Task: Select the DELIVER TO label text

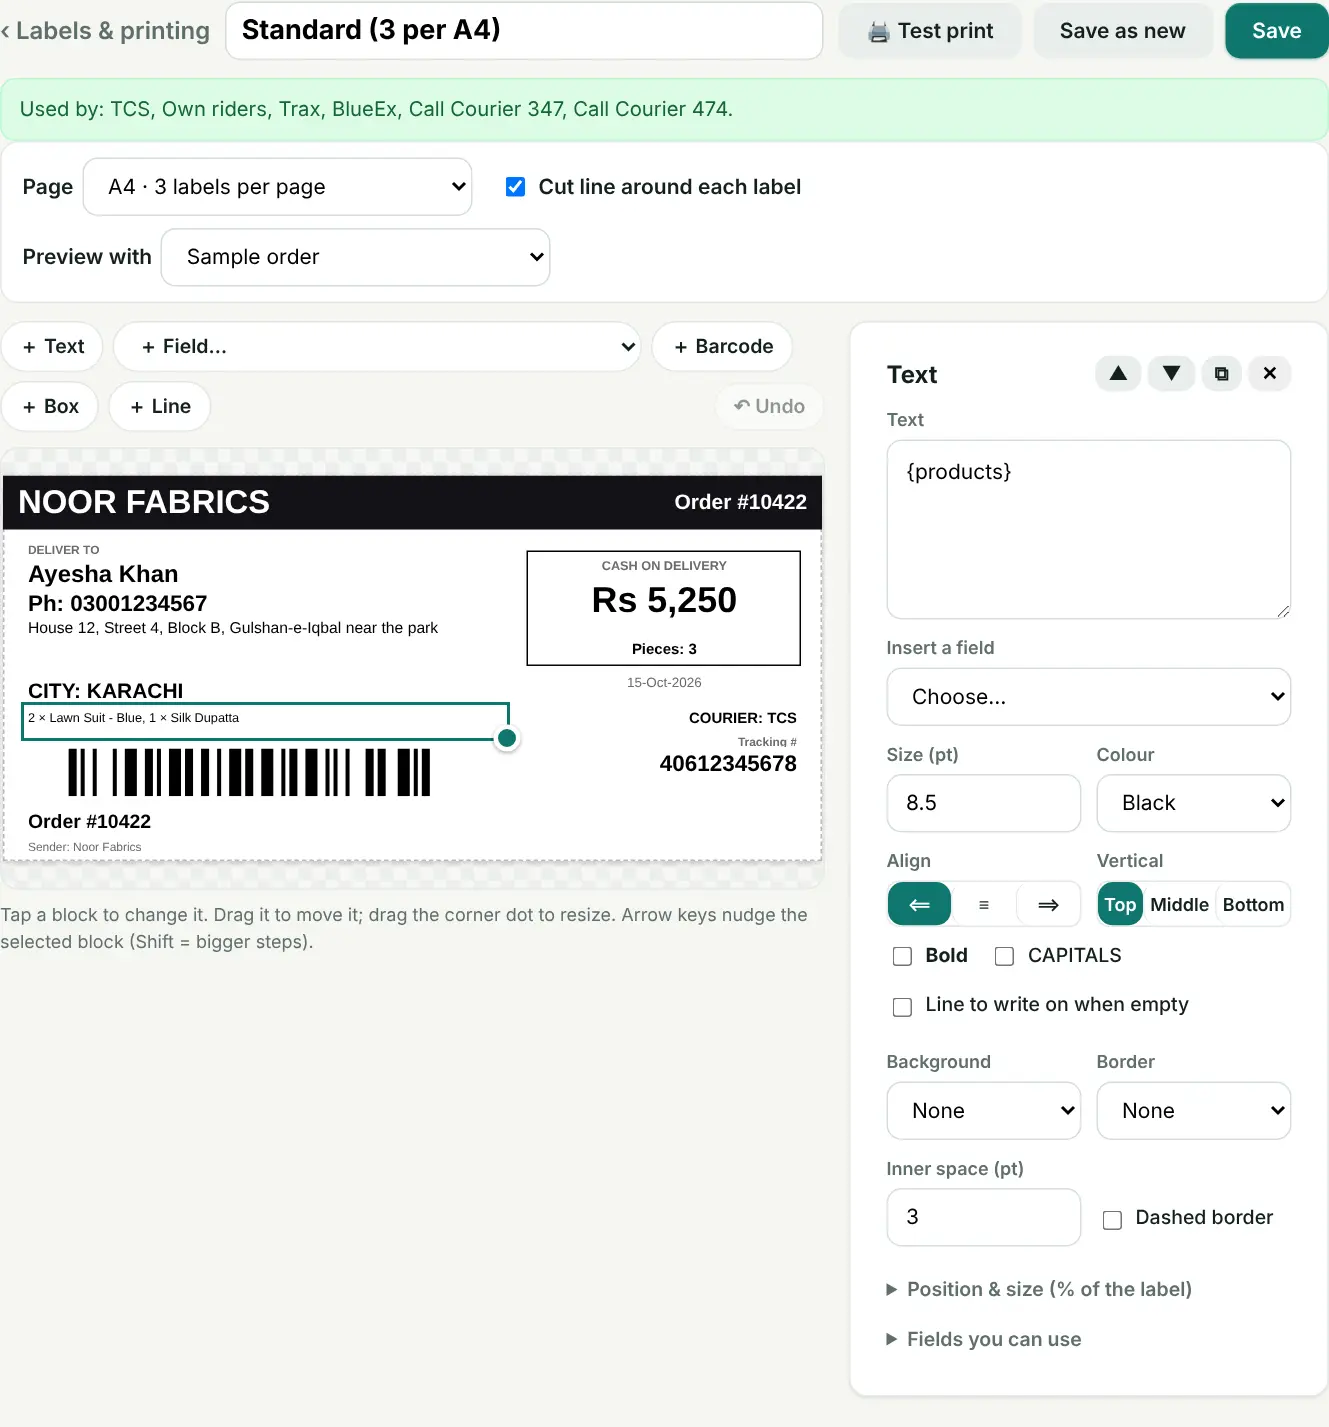Action: (64, 550)
